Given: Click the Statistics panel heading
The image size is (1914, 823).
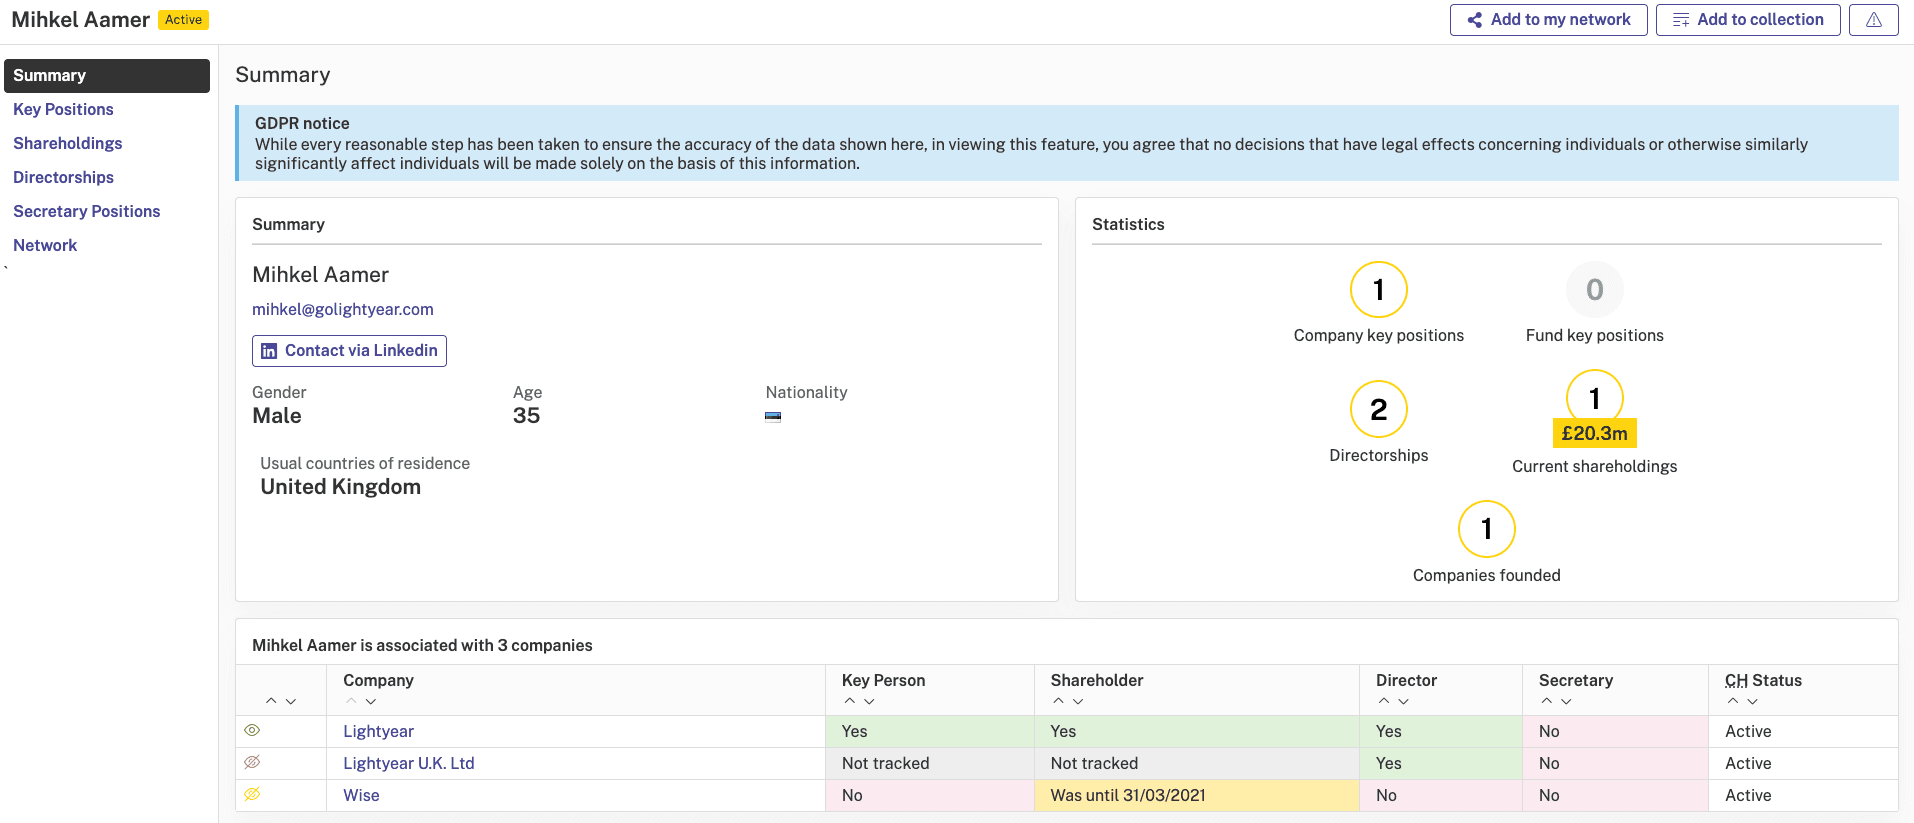Looking at the screenshot, I should [1128, 225].
